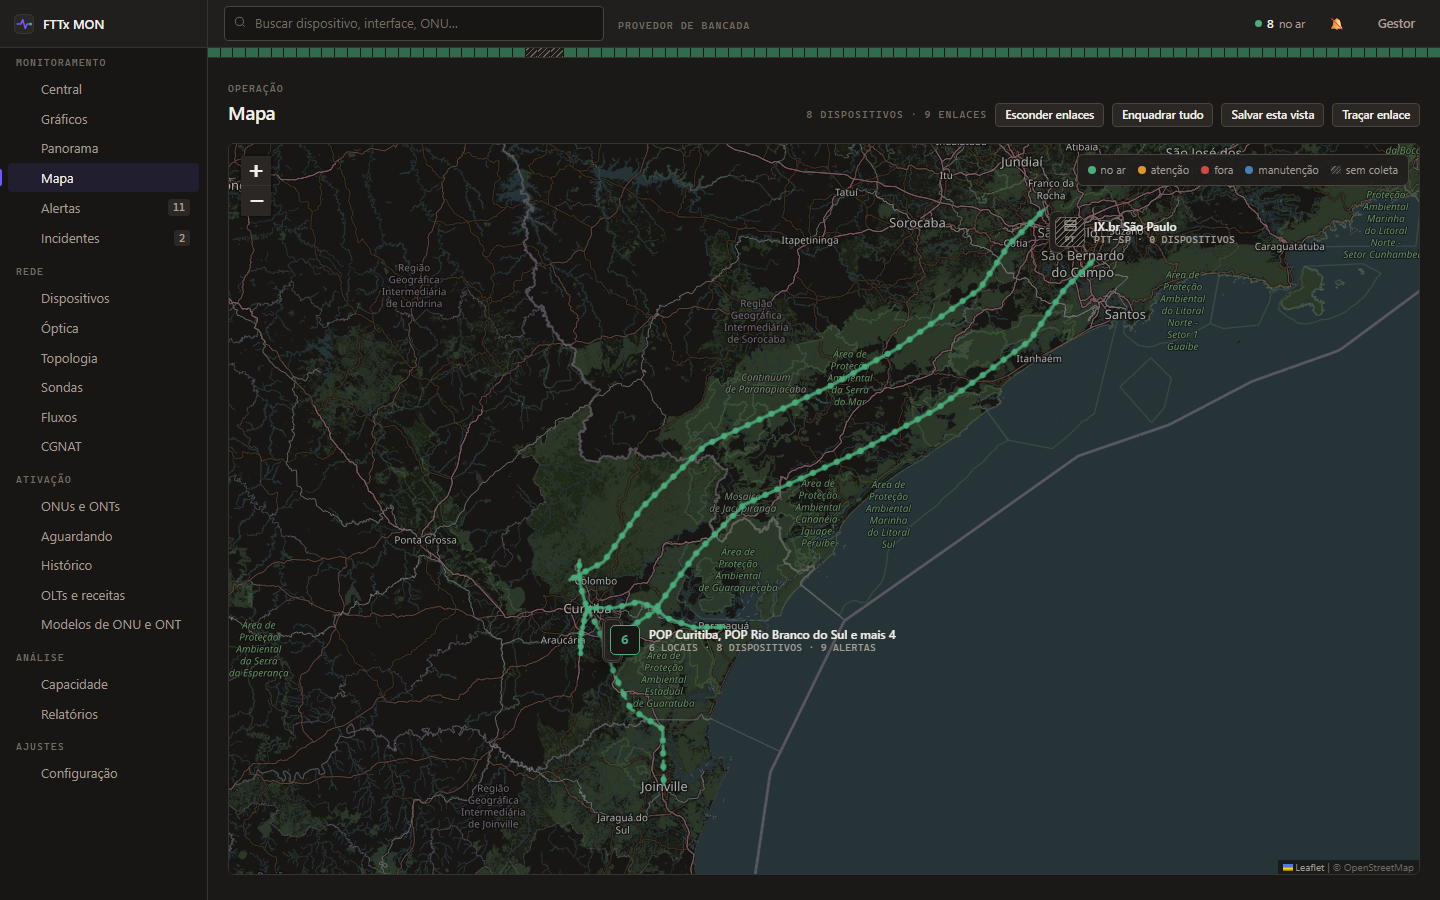Open Alertas in the sidebar
Screen dimensions: 1440x900
tap(103, 208)
